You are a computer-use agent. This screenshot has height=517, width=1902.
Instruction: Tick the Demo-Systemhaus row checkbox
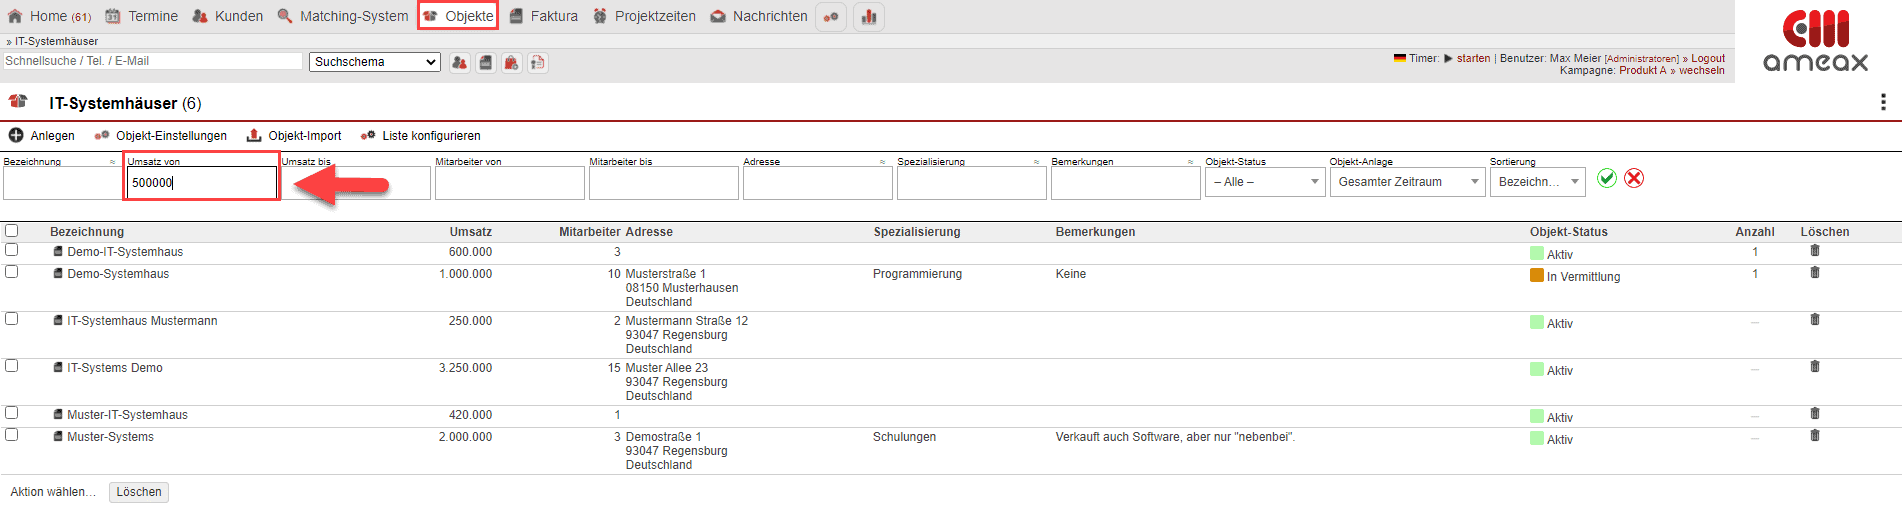coord(12,272)
